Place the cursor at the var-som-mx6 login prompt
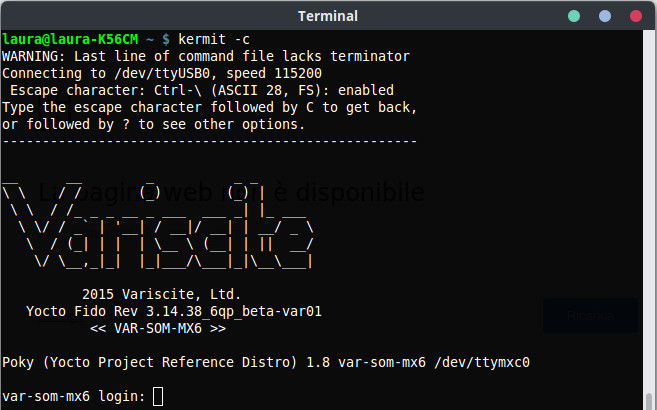 [158, 396]
